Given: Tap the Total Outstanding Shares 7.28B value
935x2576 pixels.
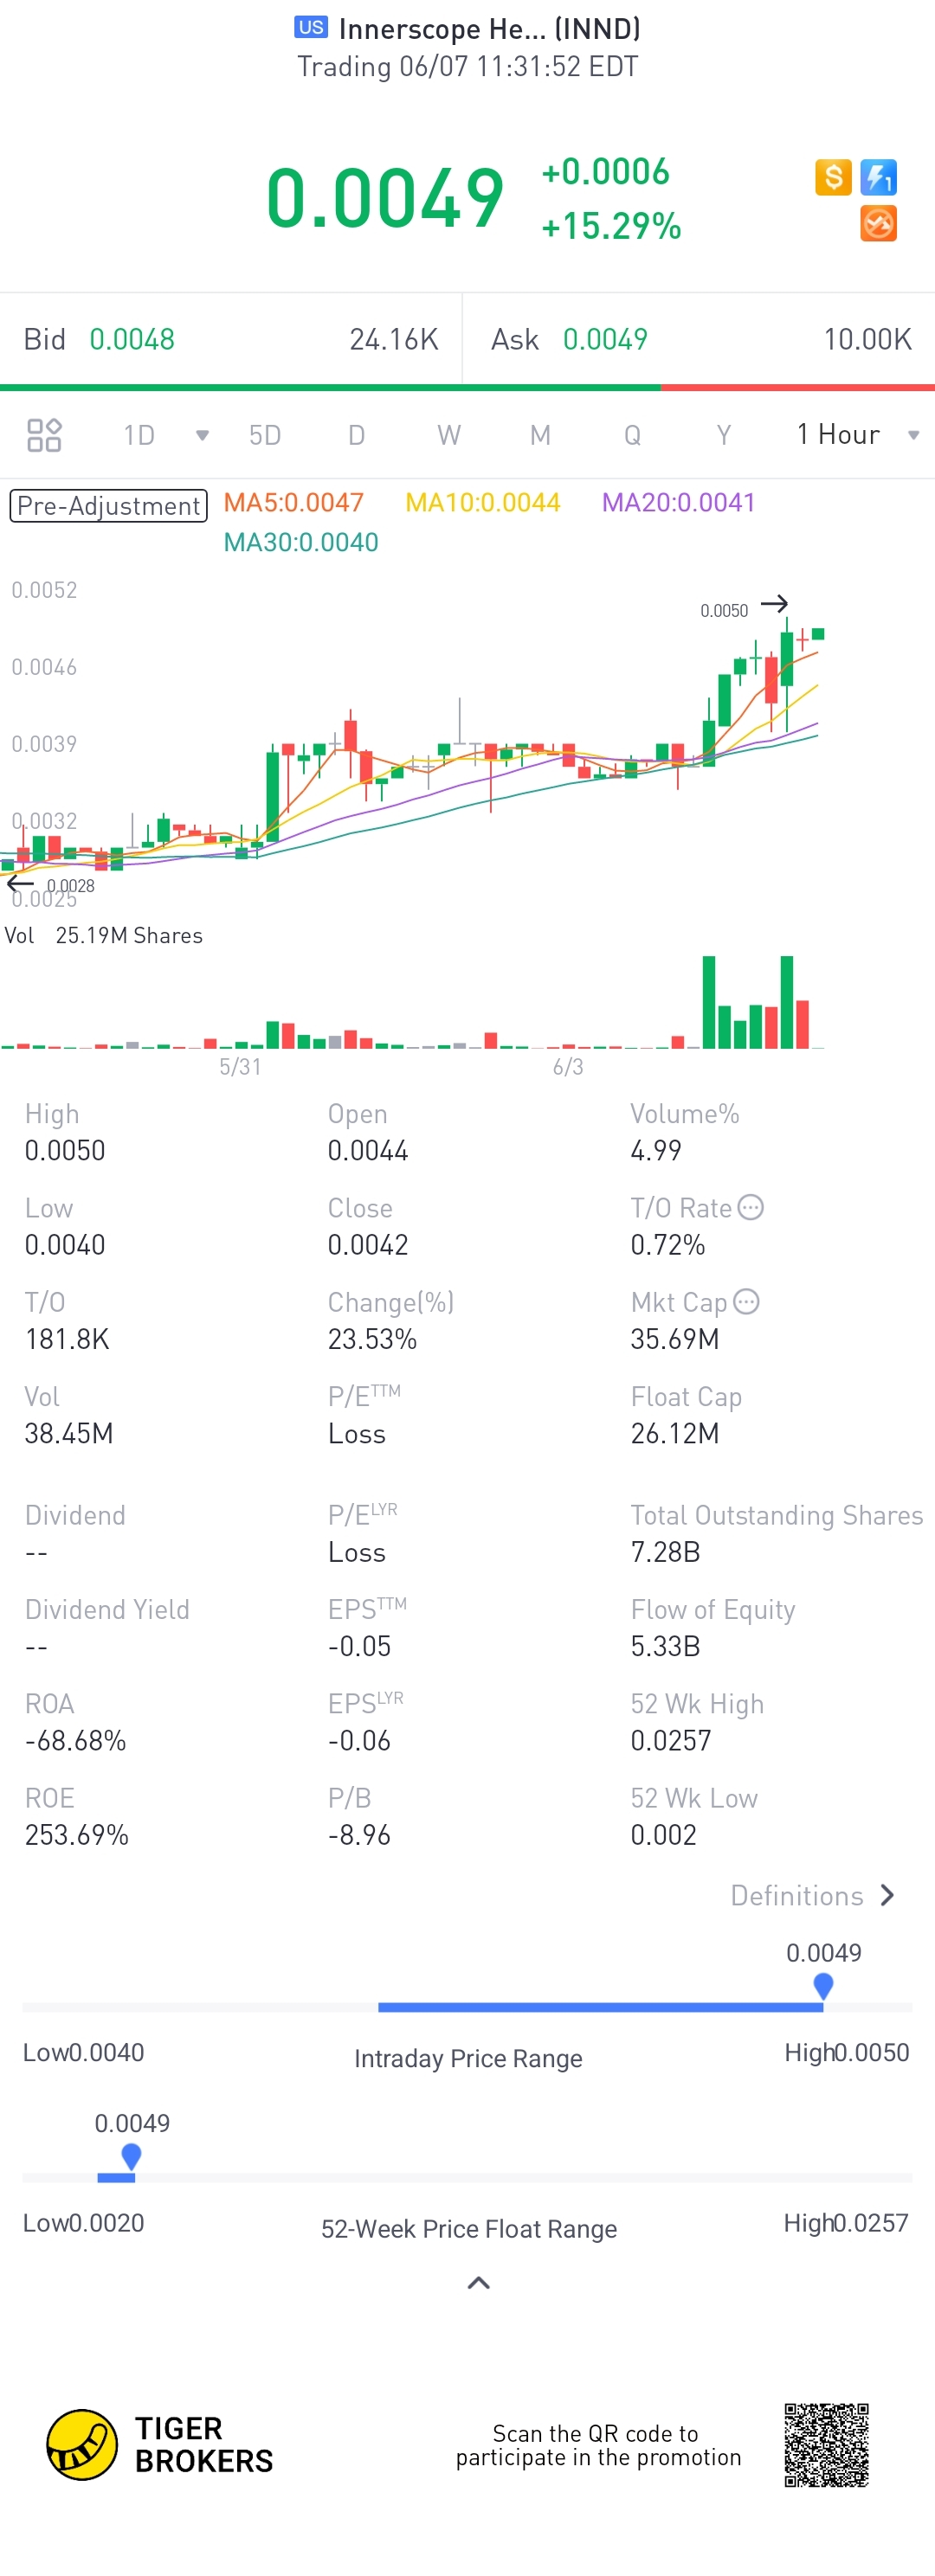Looking at the screenshot, I should 665,1552.
